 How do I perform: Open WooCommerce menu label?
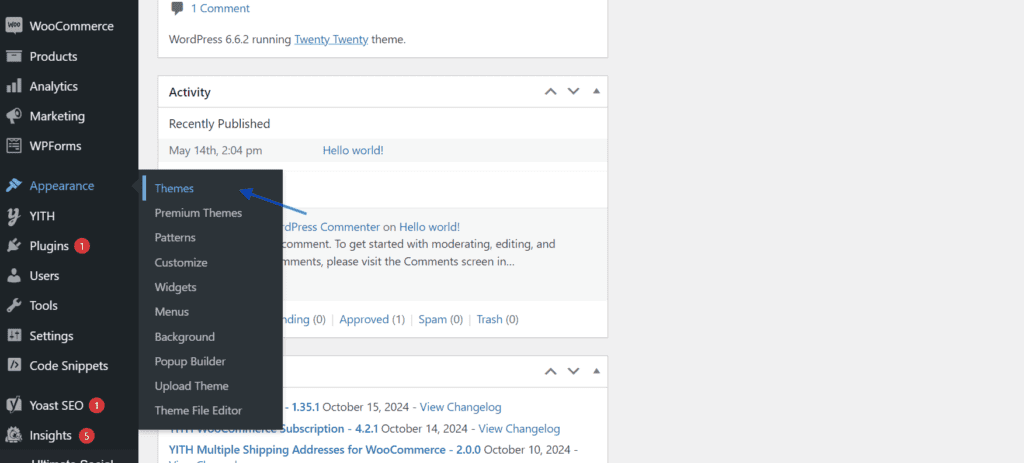click(72, 26)
